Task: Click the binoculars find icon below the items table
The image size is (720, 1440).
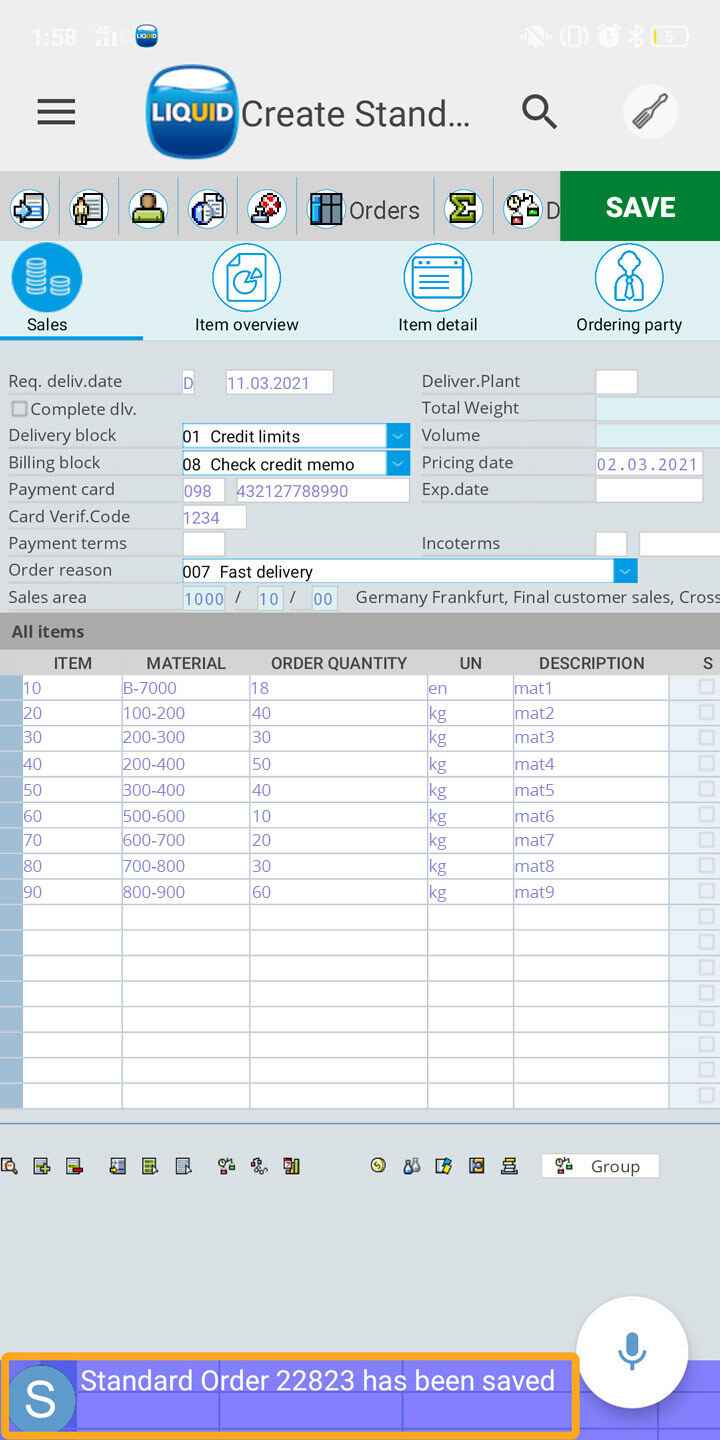Action: coord(411,1166)
